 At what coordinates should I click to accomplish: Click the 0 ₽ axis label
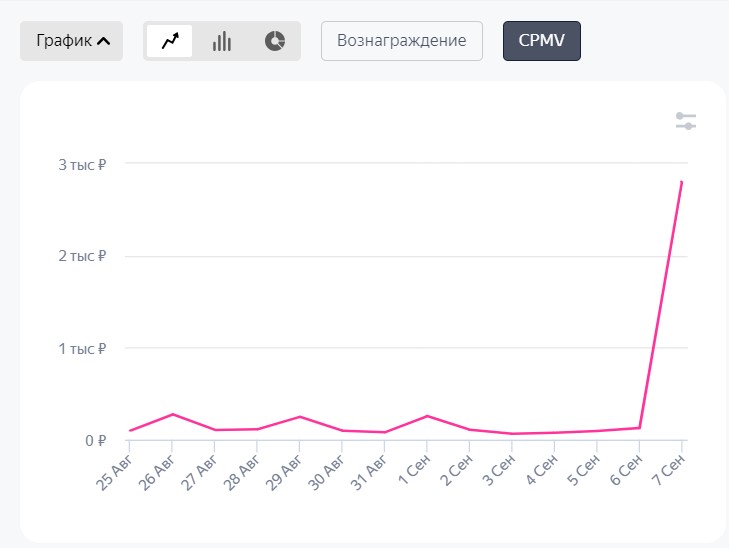(x=95, y=440)
